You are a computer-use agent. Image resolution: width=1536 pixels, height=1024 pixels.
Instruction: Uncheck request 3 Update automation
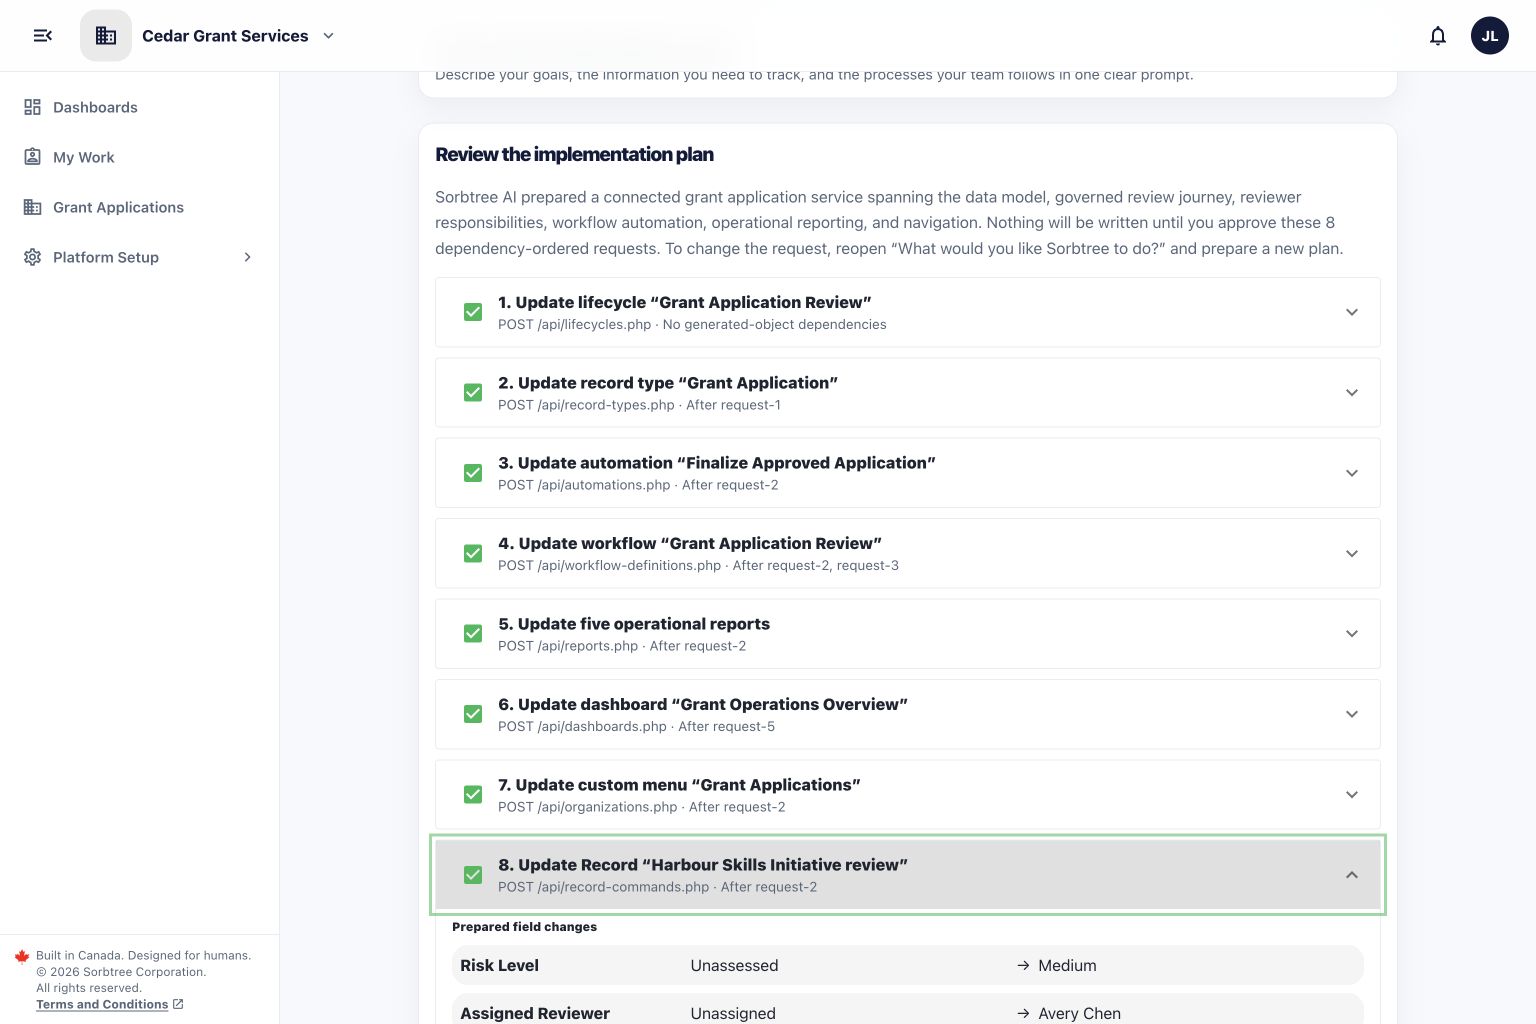[x=473, y=473]
